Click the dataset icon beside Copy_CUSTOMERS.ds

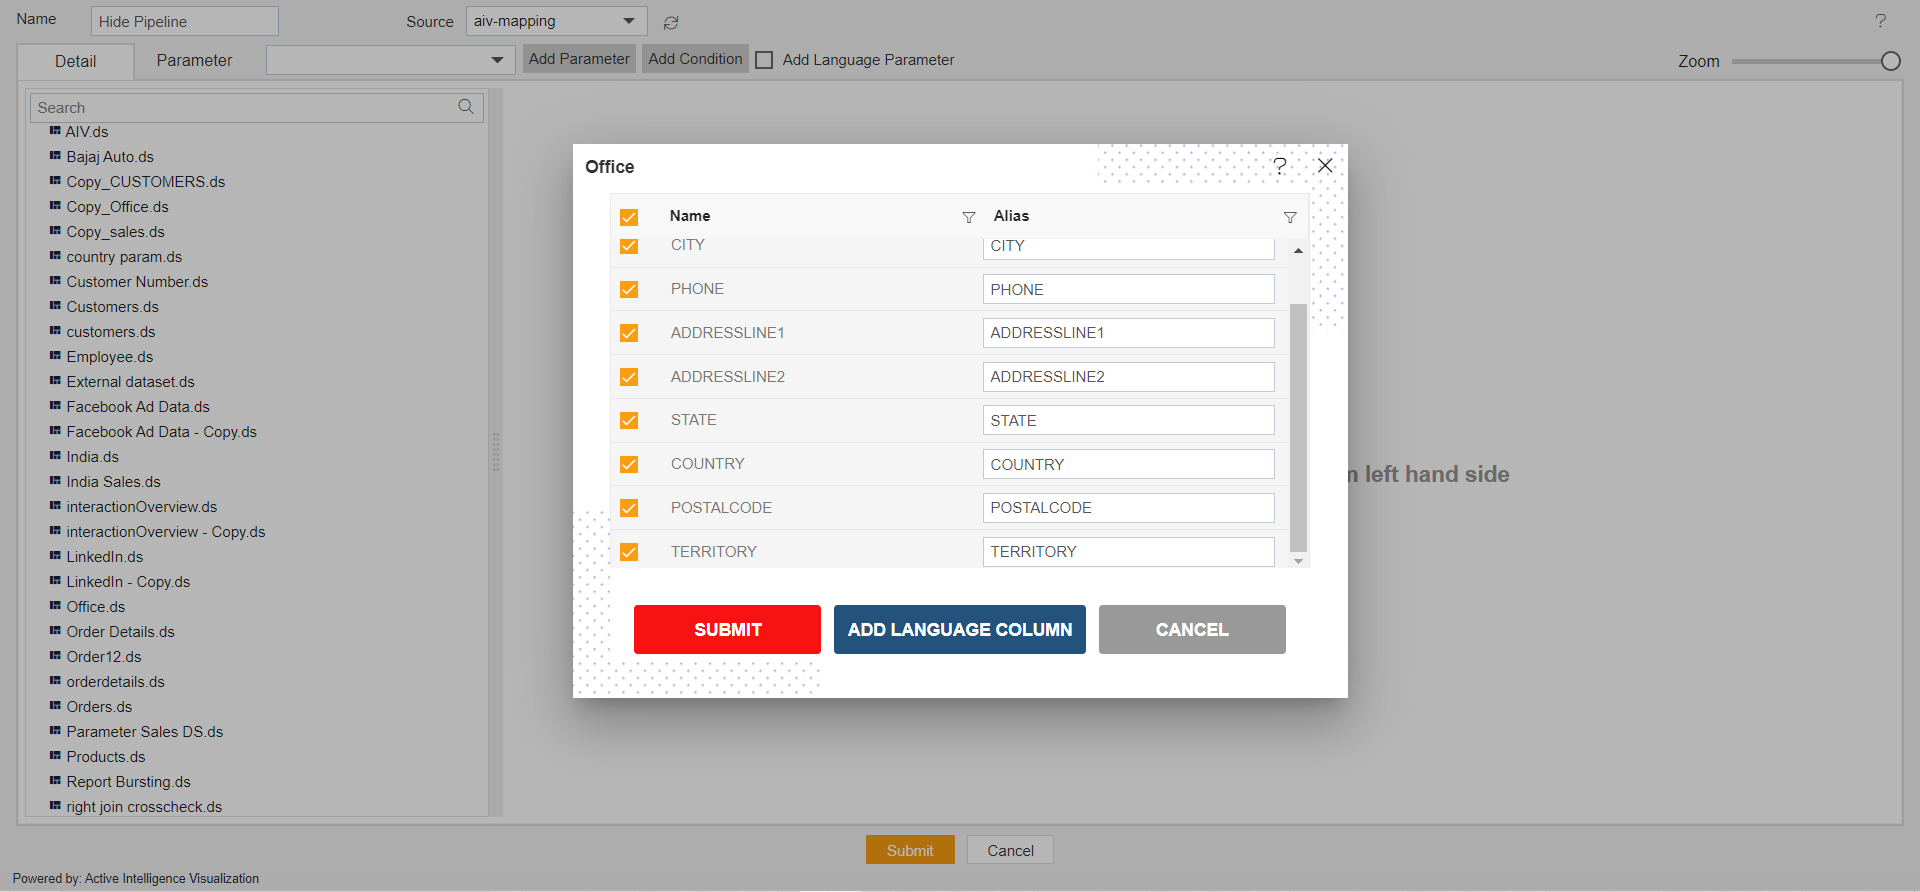55,181
